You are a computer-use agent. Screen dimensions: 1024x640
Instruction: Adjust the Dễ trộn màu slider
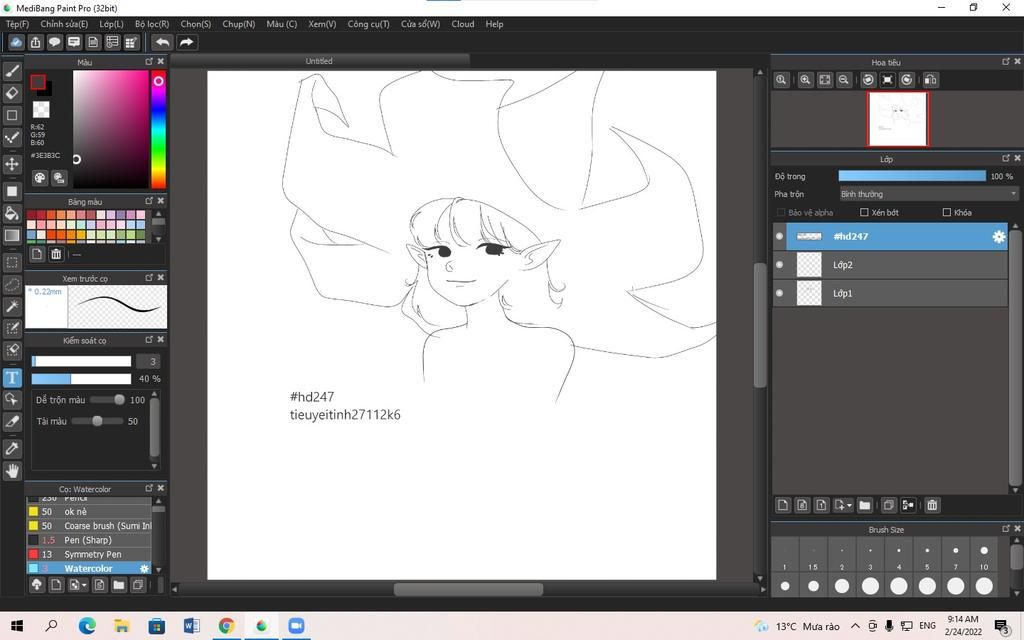[107, 400]
